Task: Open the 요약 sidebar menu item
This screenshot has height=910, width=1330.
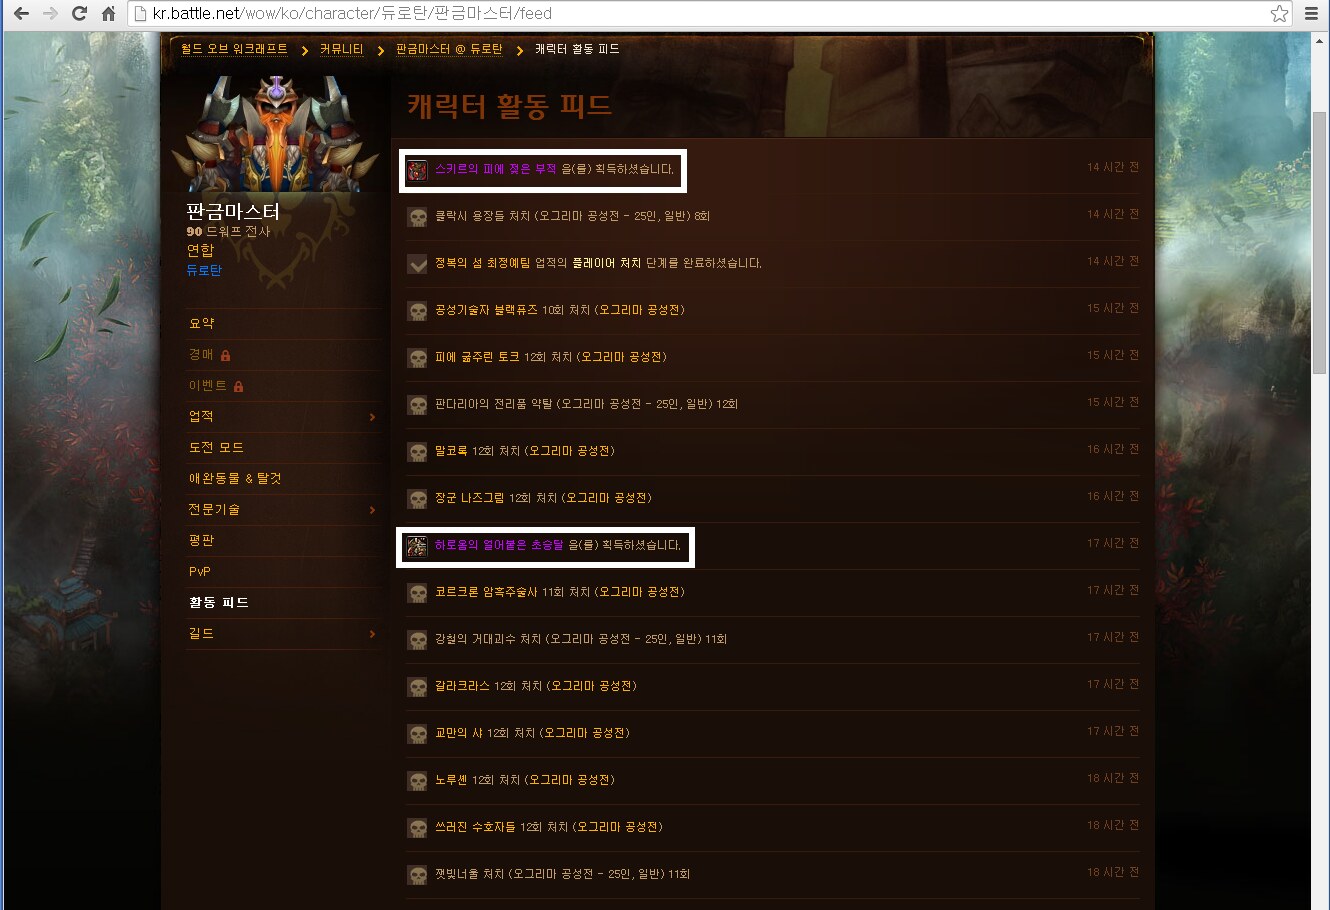Action: 201,323
